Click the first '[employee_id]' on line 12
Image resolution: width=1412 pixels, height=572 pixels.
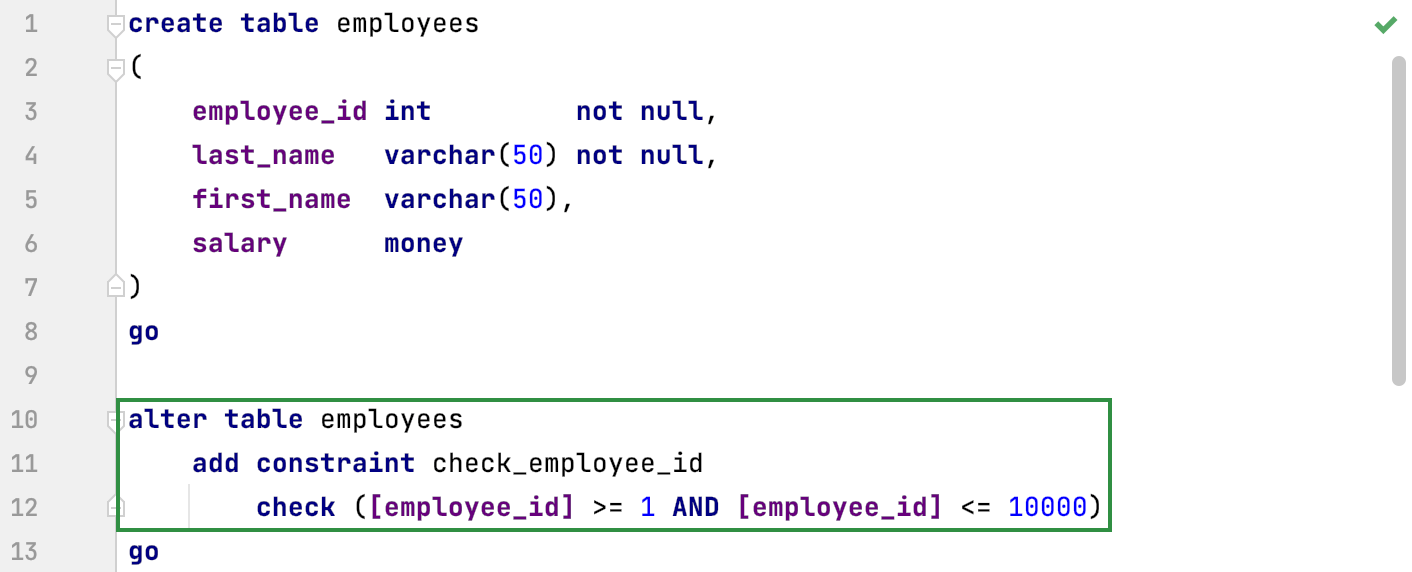[x=472, y=507]
